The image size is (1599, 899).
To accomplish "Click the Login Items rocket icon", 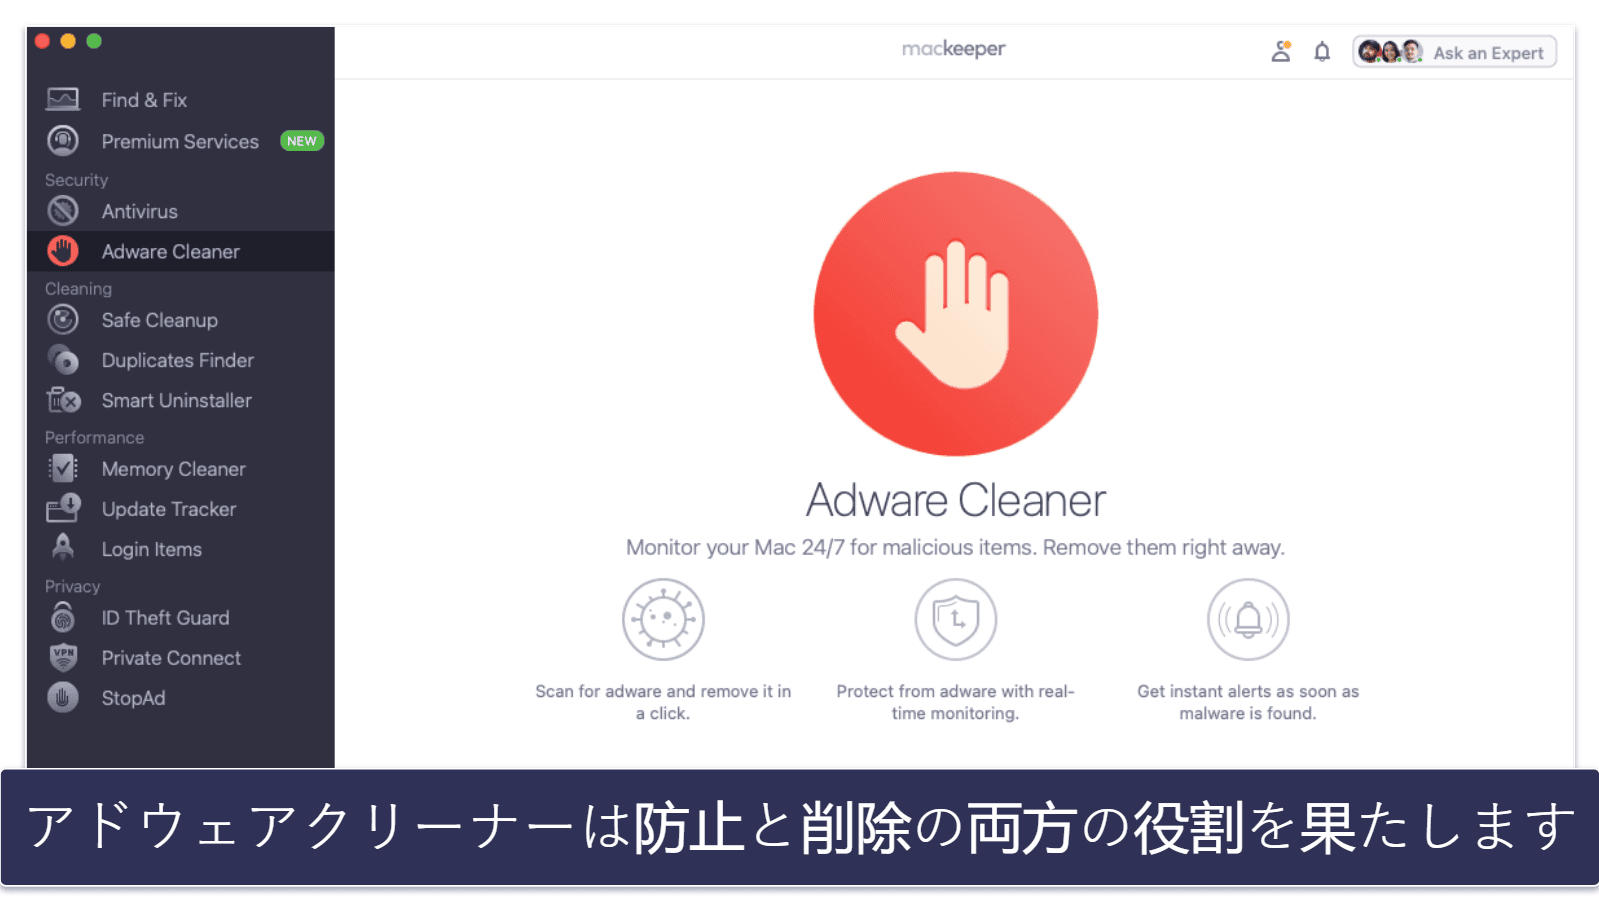I will click(63, 548).
